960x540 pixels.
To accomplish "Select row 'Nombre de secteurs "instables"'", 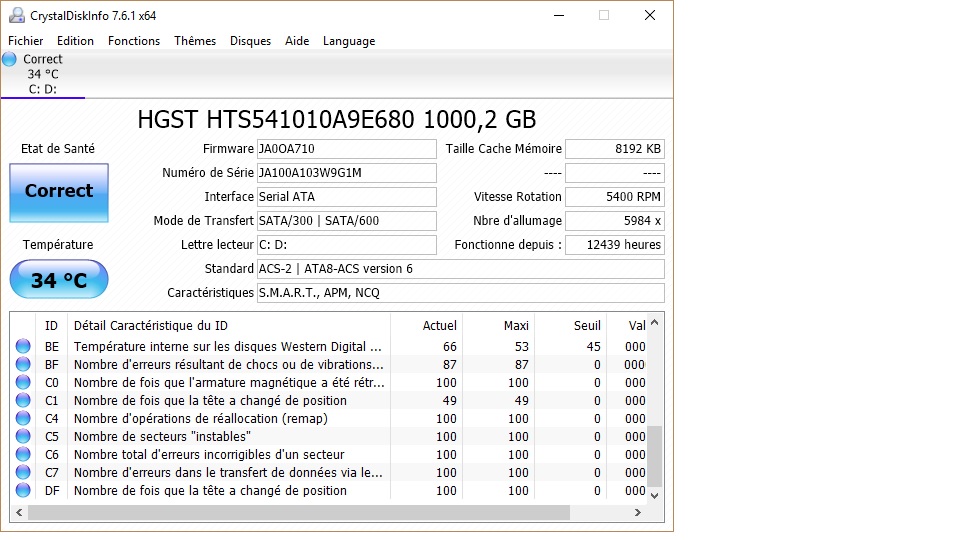I will click(x=329, y=437).
